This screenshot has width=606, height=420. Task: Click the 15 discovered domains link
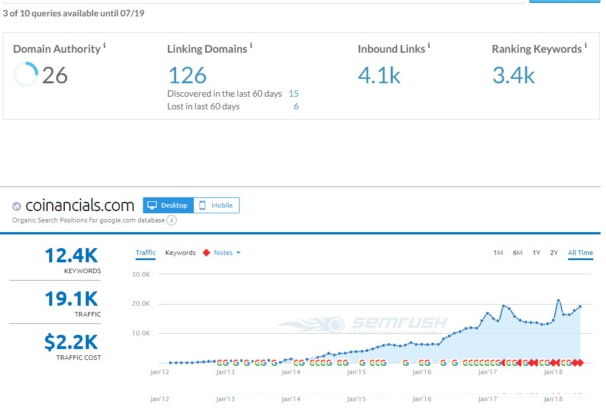[294, 94]
